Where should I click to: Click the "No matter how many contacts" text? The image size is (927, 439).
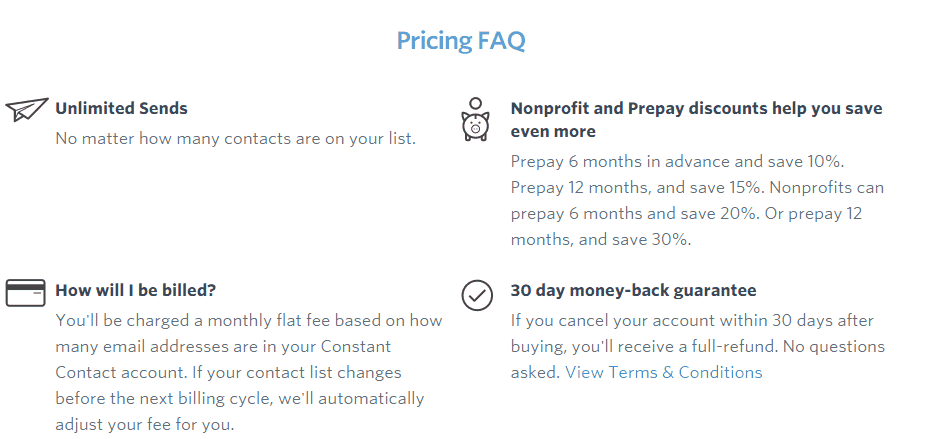[x=235, y=138]
